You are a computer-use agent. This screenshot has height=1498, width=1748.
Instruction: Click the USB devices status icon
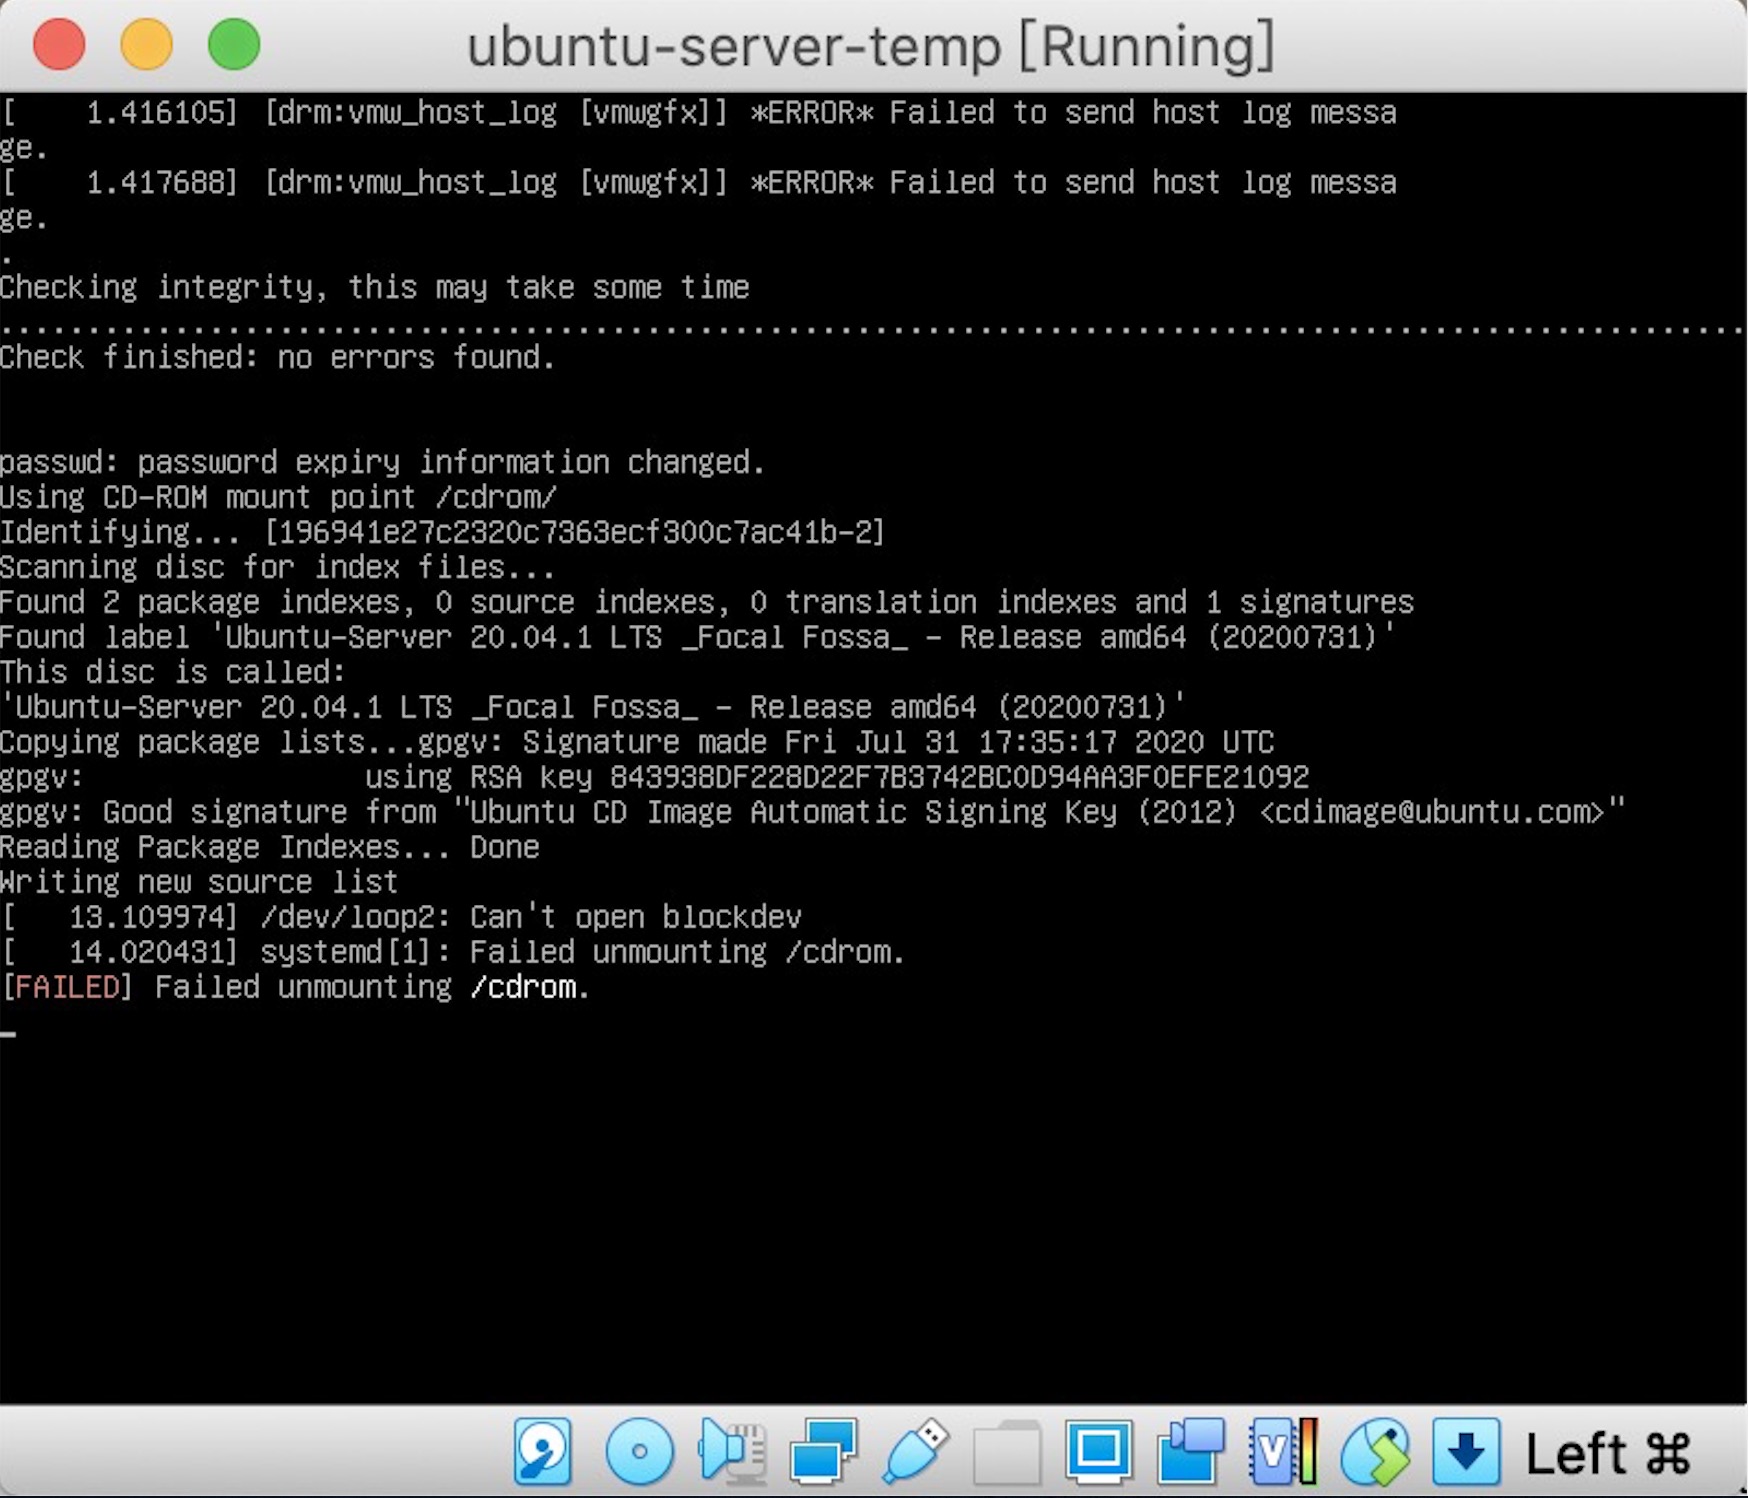pos(915,1452)
